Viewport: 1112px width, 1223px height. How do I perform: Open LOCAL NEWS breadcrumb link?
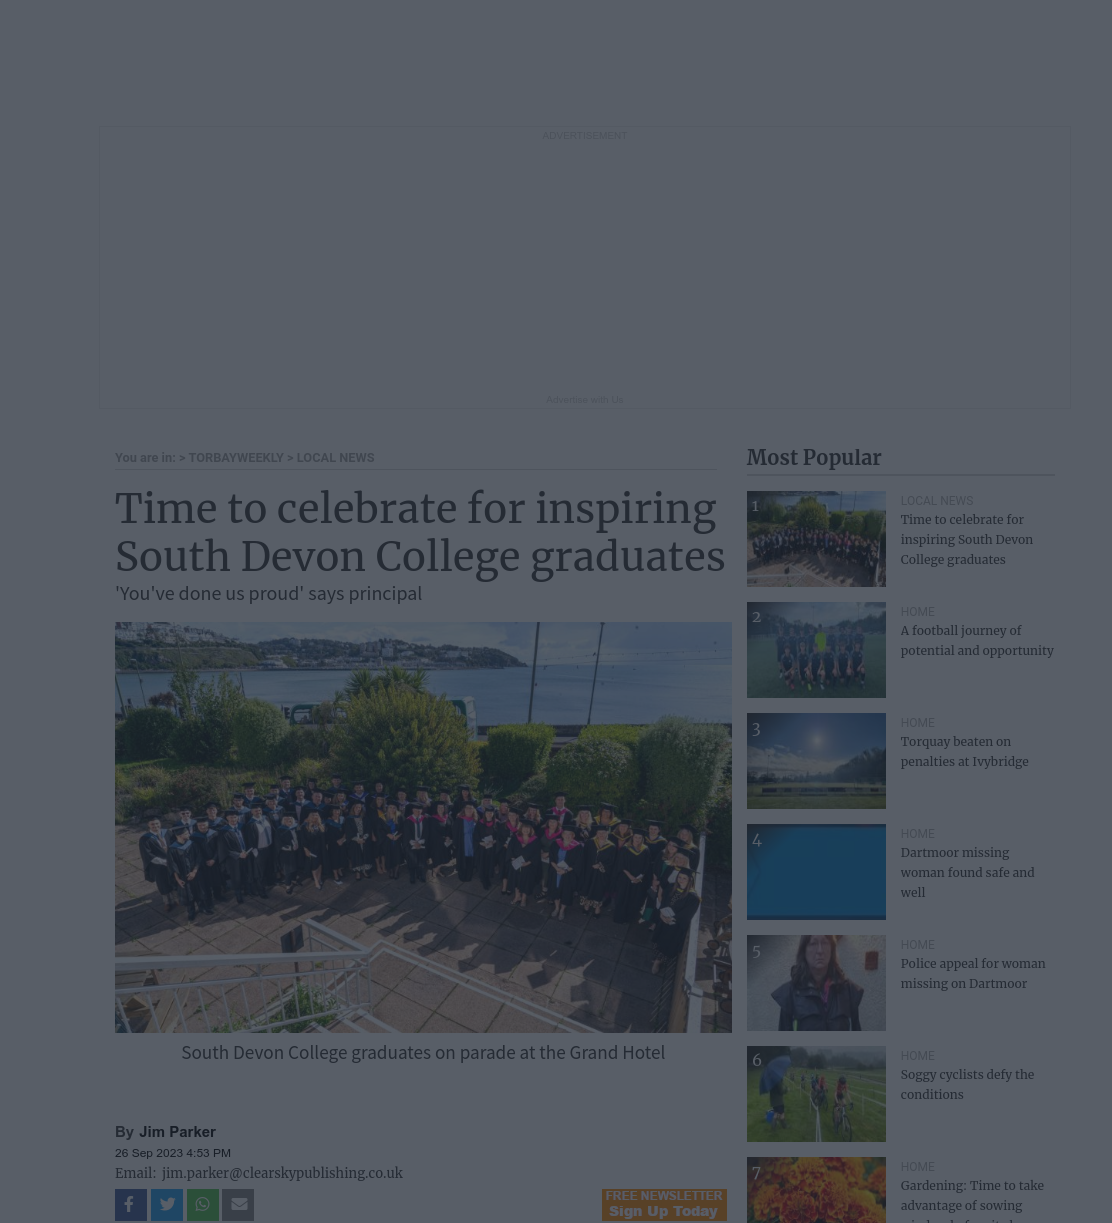335,458
